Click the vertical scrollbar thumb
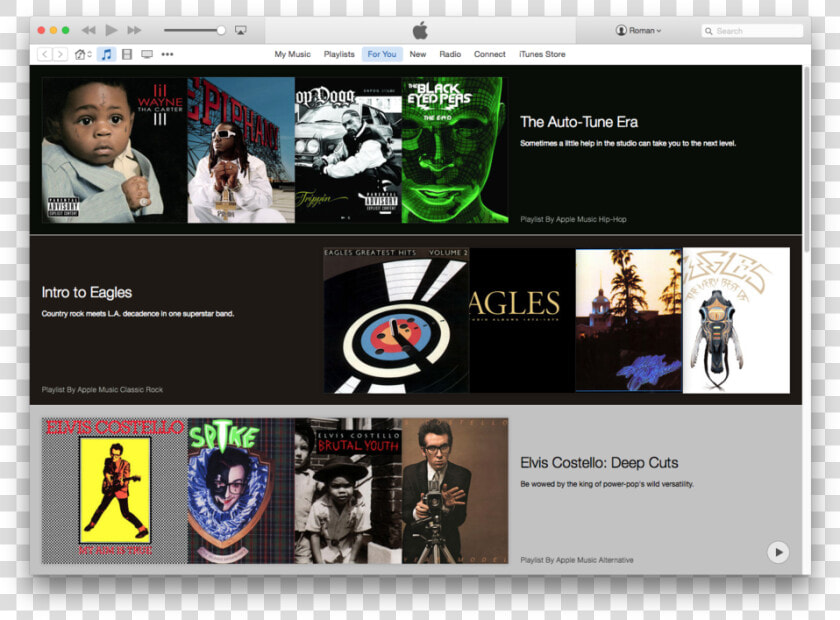This screenshot has height=620, width=840. coord(807,159)
